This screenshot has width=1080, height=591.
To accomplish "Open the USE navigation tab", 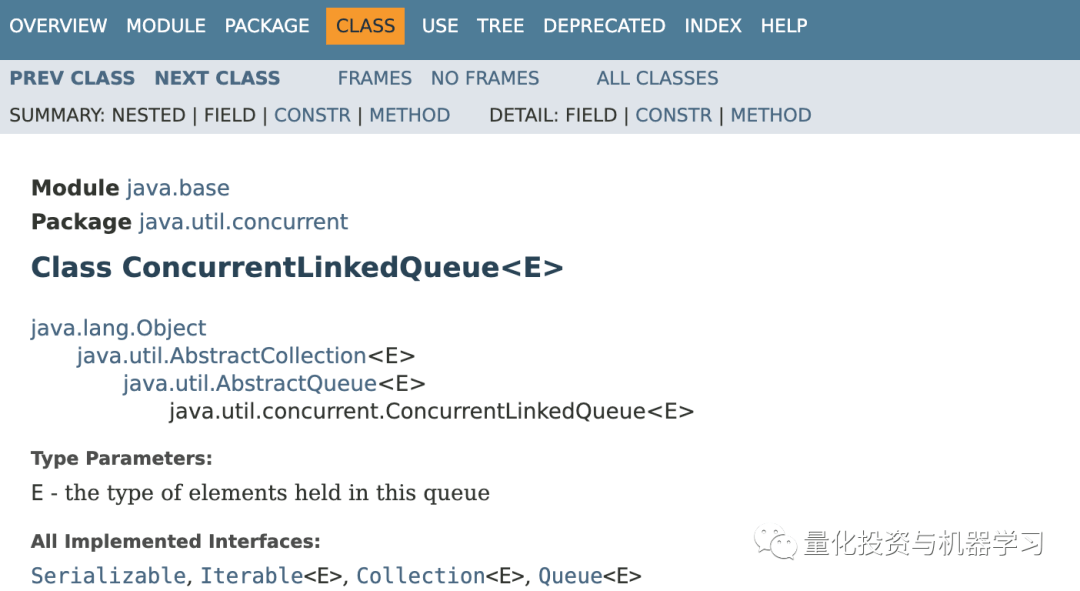I will [440, 26].
